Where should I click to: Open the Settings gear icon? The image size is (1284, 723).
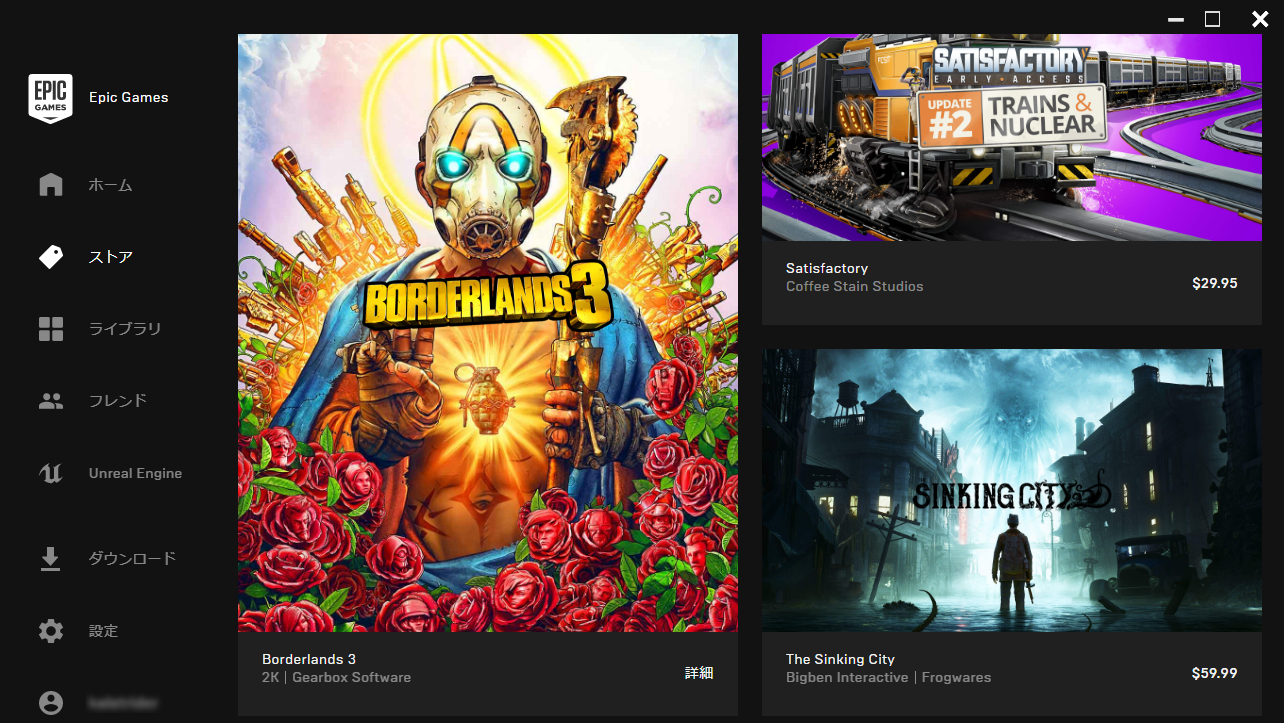tap(50, 631)
